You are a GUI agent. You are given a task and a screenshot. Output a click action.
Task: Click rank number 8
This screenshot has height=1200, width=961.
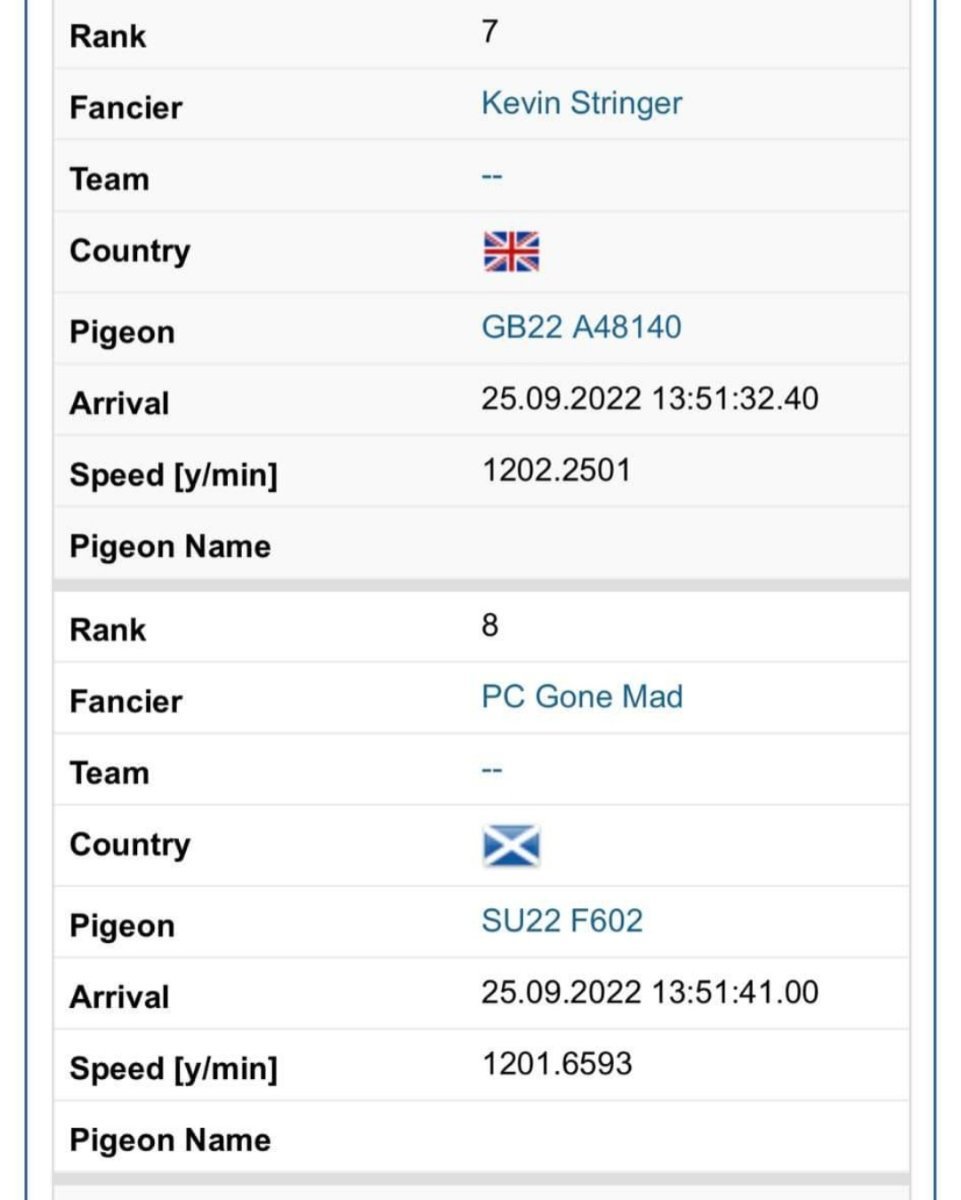[489, 626]
